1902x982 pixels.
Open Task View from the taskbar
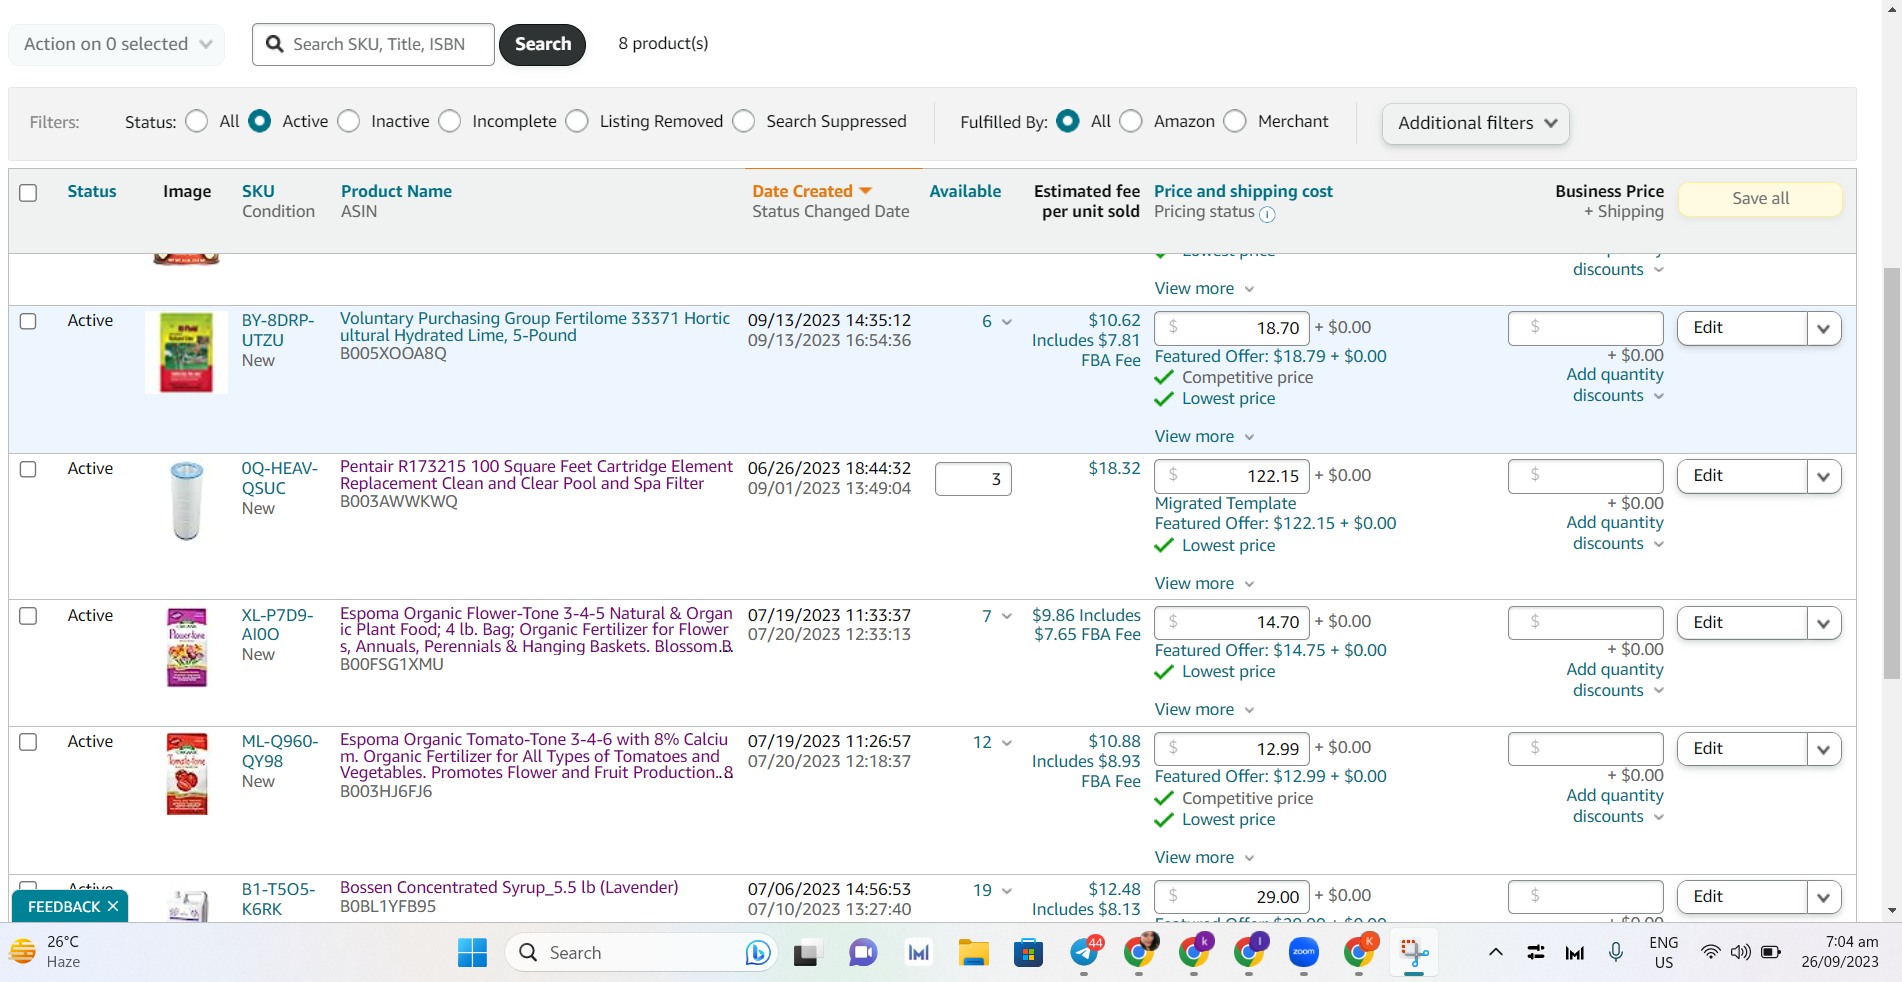pos(806,953)
